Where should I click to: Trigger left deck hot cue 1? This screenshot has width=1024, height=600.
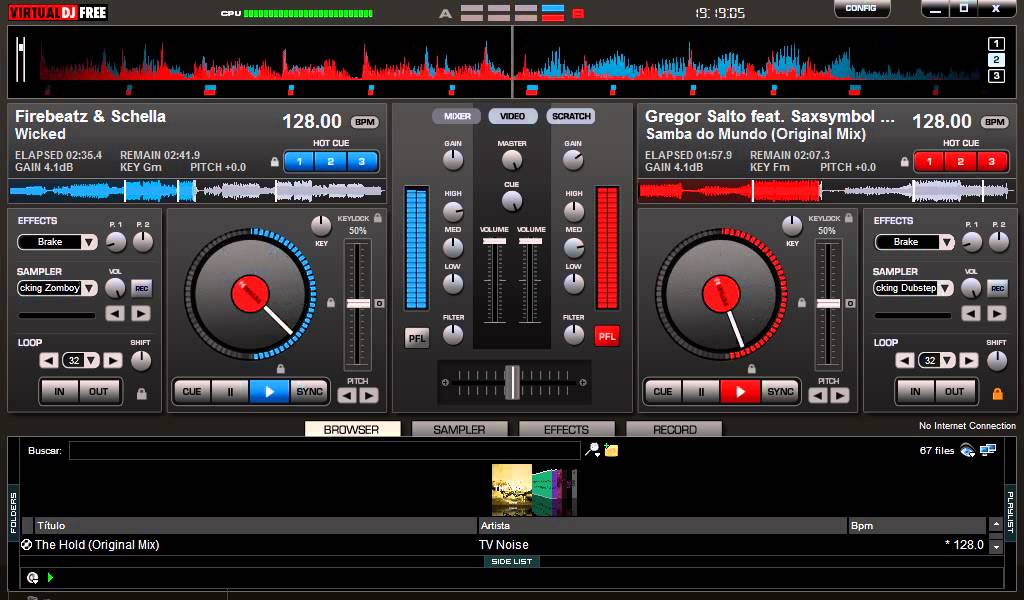(x=300, y=161)
